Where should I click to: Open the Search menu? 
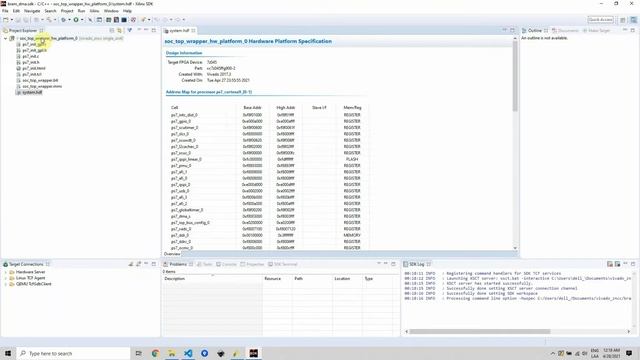(x=50, y=11)
